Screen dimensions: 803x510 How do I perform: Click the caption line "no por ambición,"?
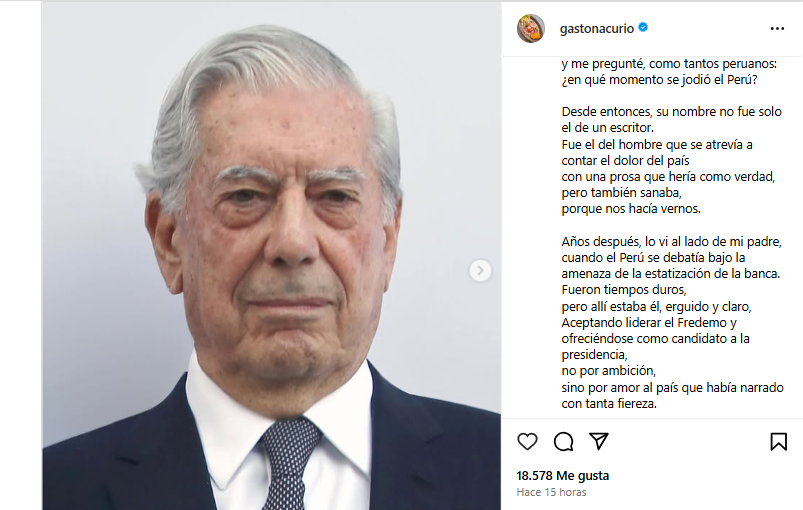608,371
